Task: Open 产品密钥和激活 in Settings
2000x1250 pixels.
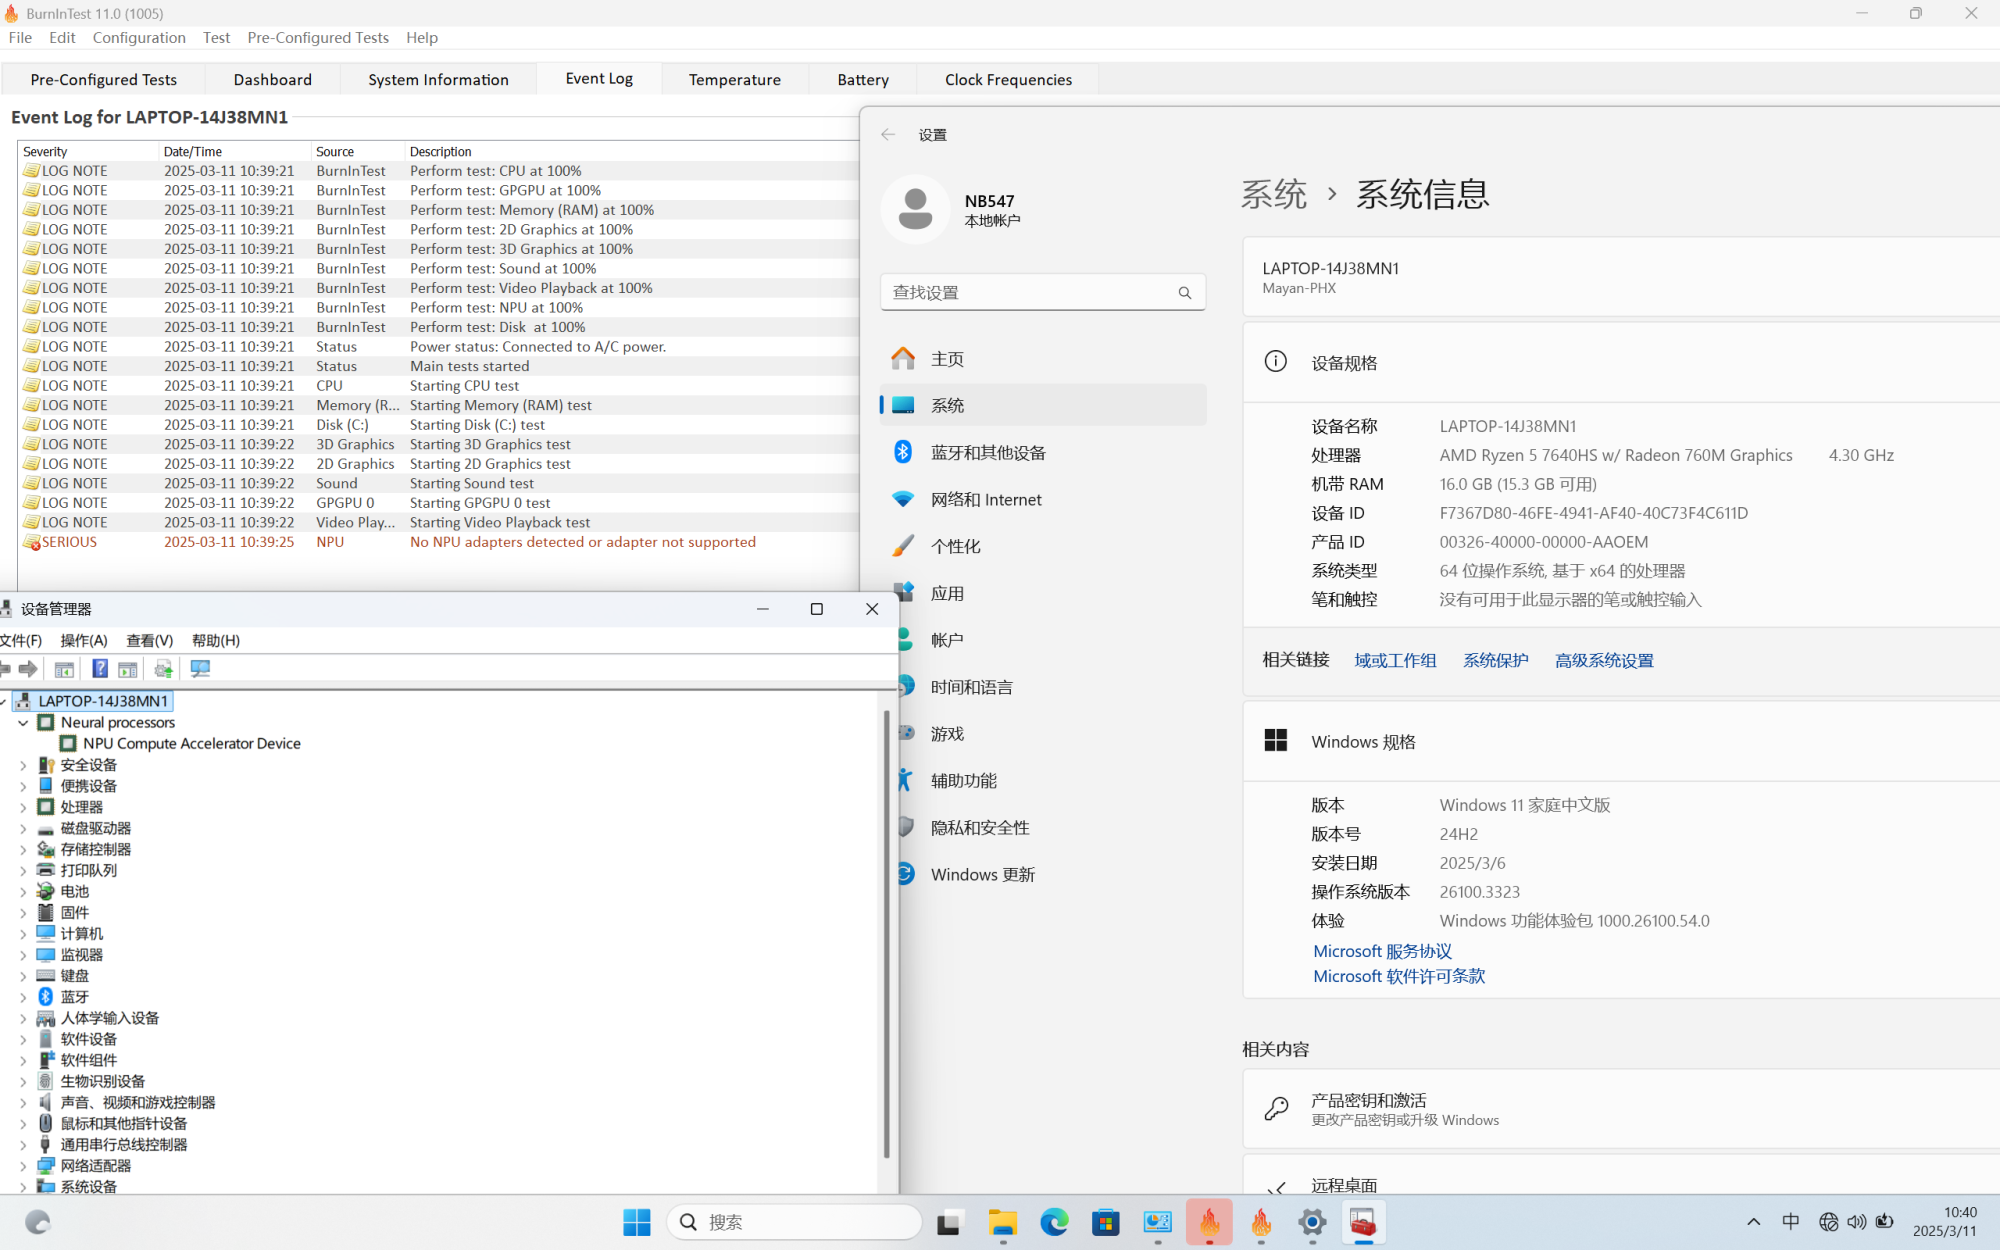Action: point(1621,1108)
